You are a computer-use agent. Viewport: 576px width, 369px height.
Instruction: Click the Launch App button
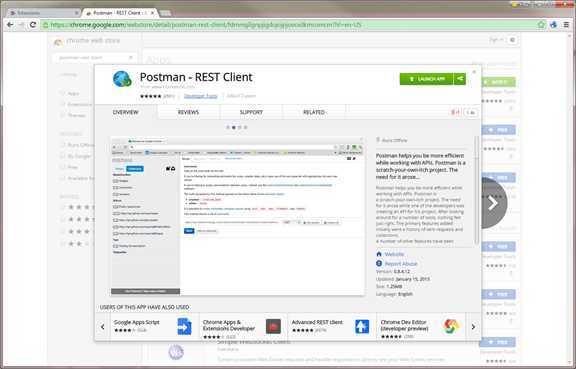427,79
